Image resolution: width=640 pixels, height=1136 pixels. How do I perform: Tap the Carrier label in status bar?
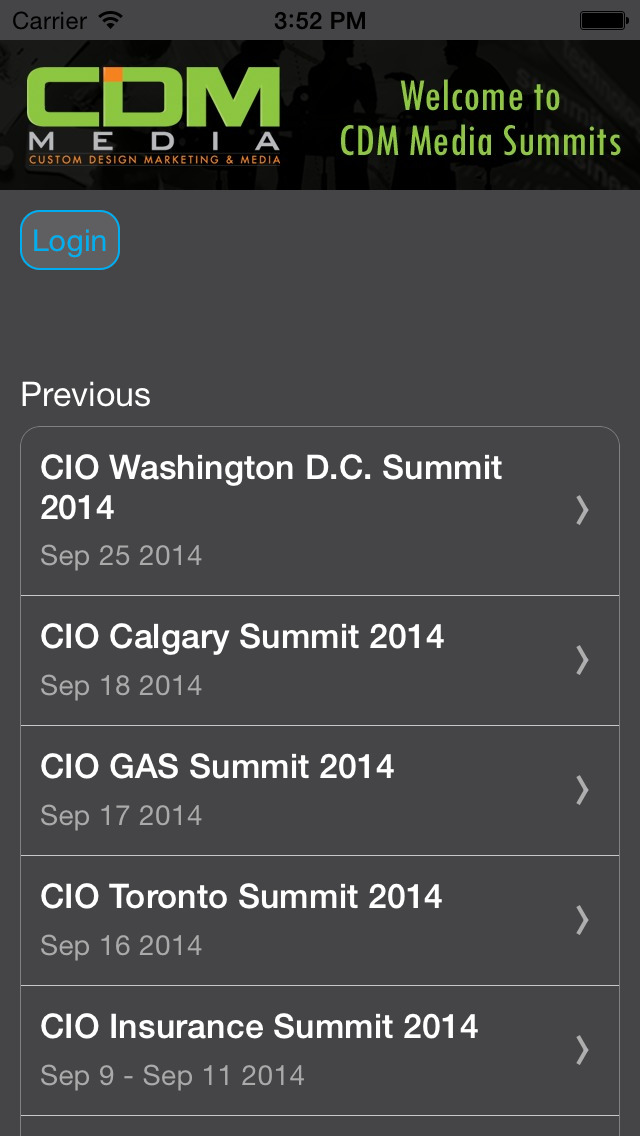[49, 19]
